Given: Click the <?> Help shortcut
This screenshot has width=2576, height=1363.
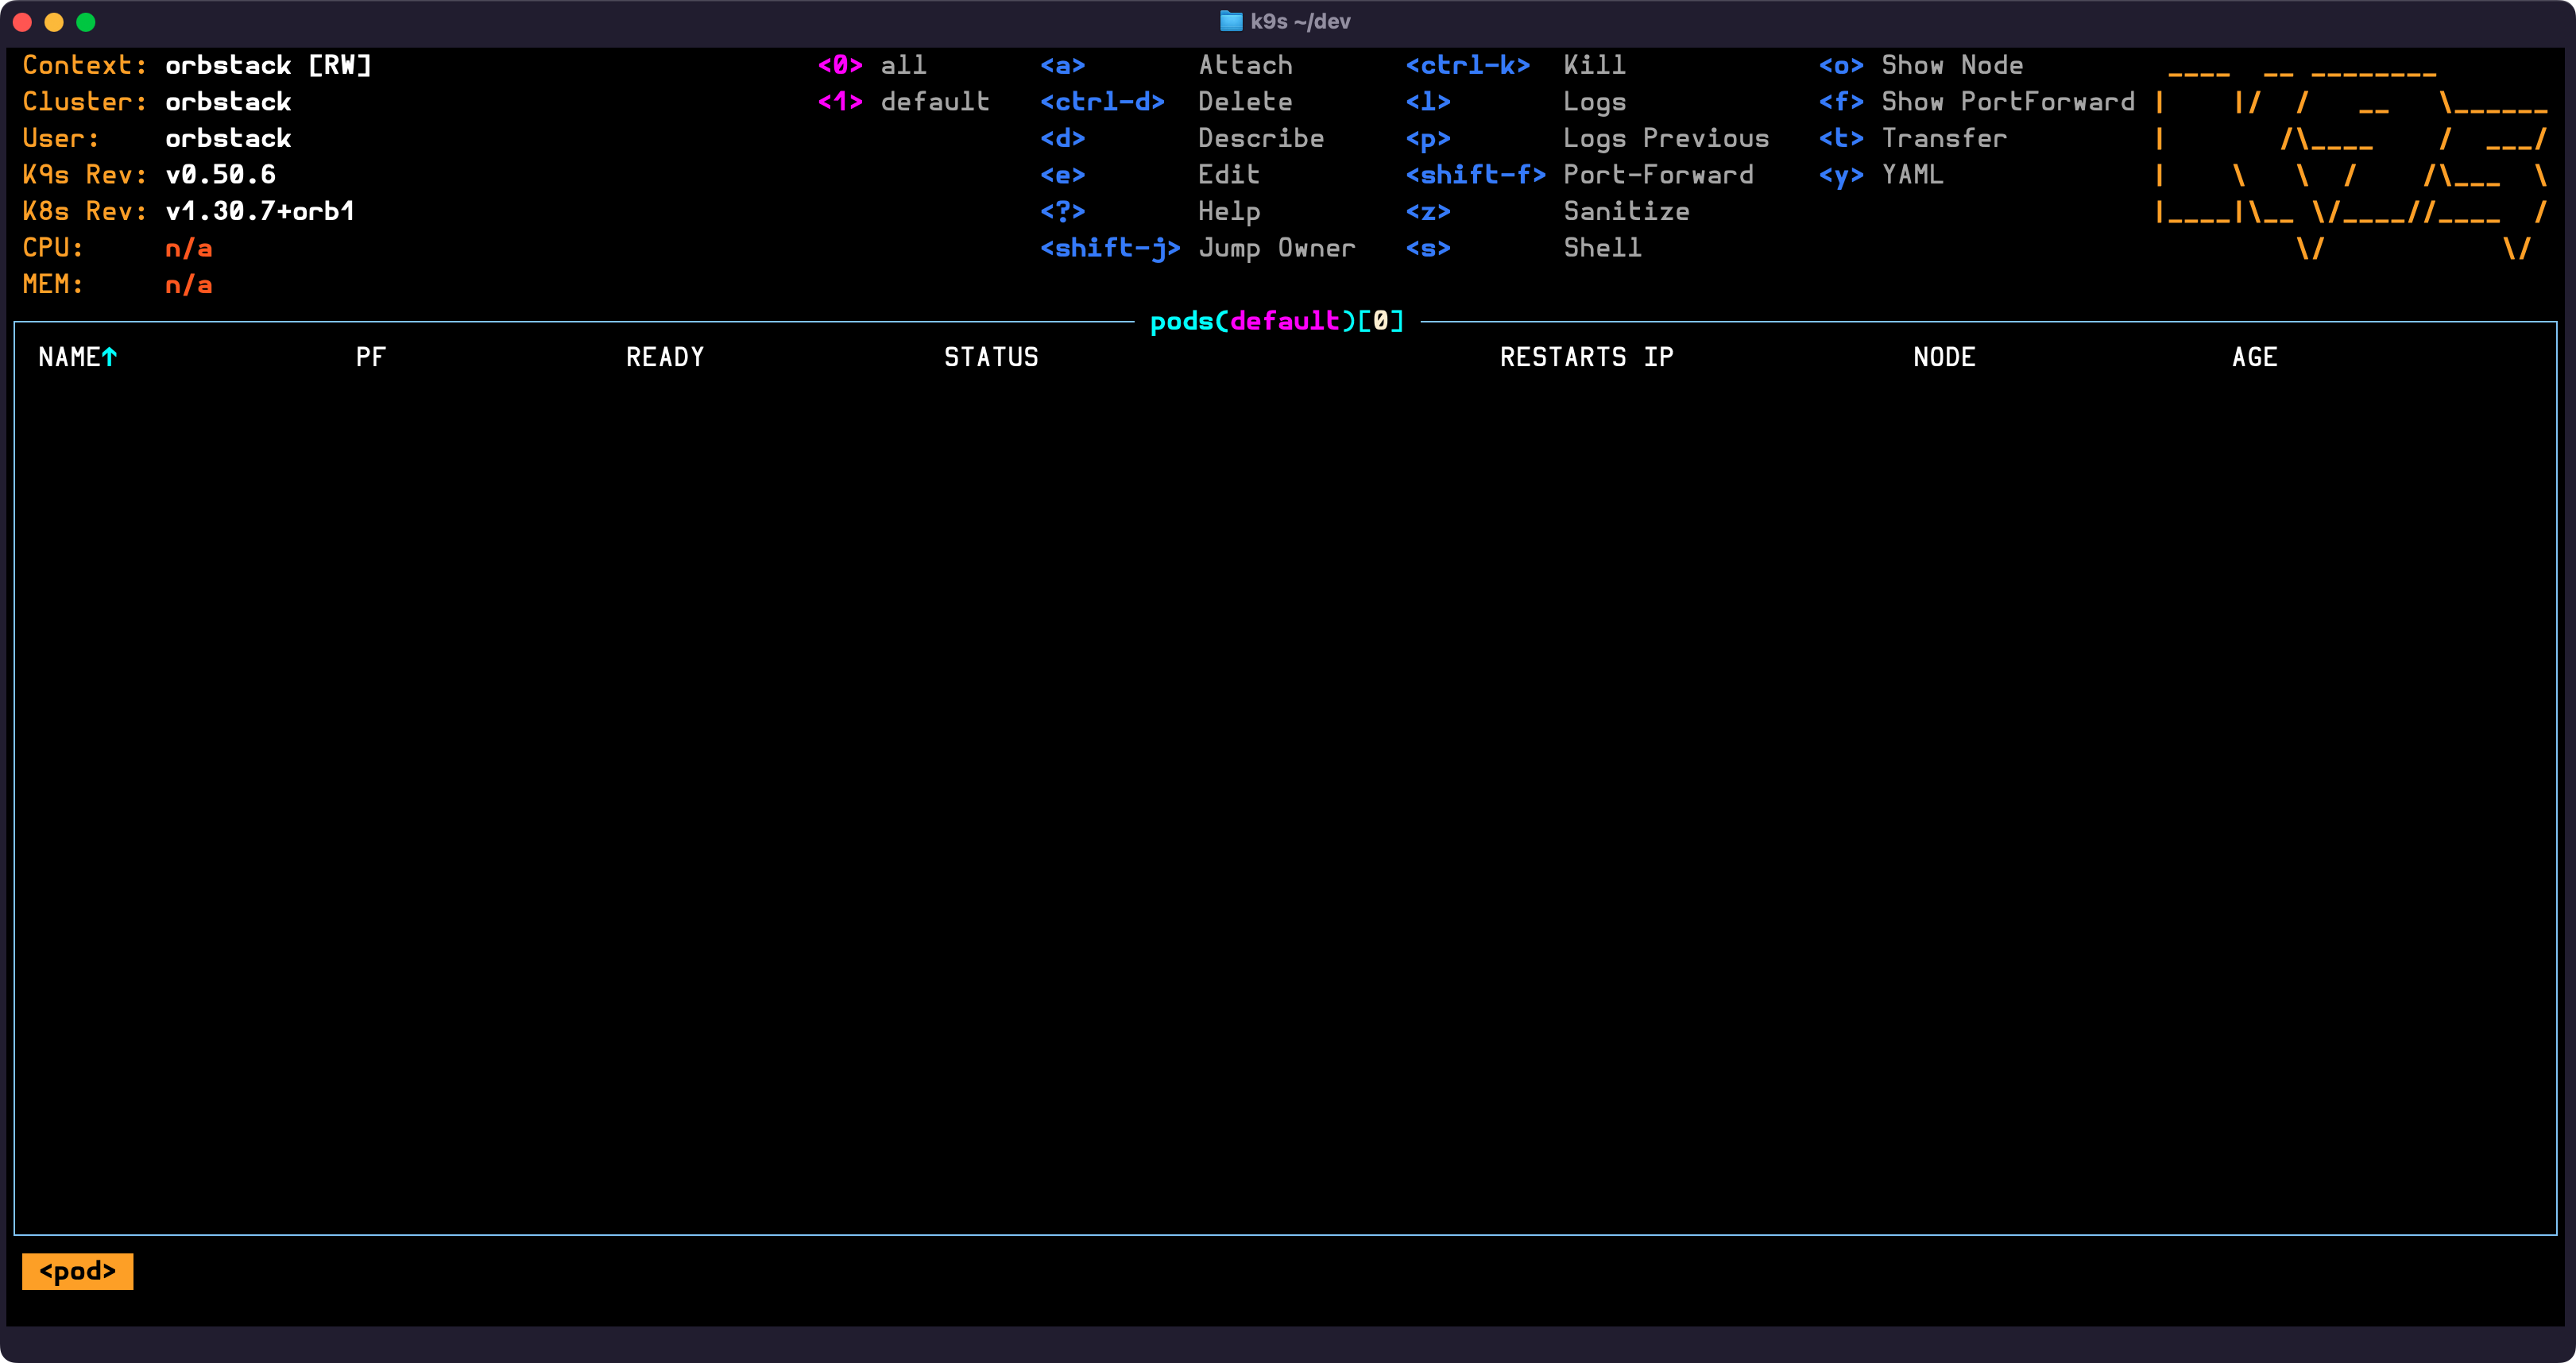Looking at the screenshot, I should [1150, 211].
